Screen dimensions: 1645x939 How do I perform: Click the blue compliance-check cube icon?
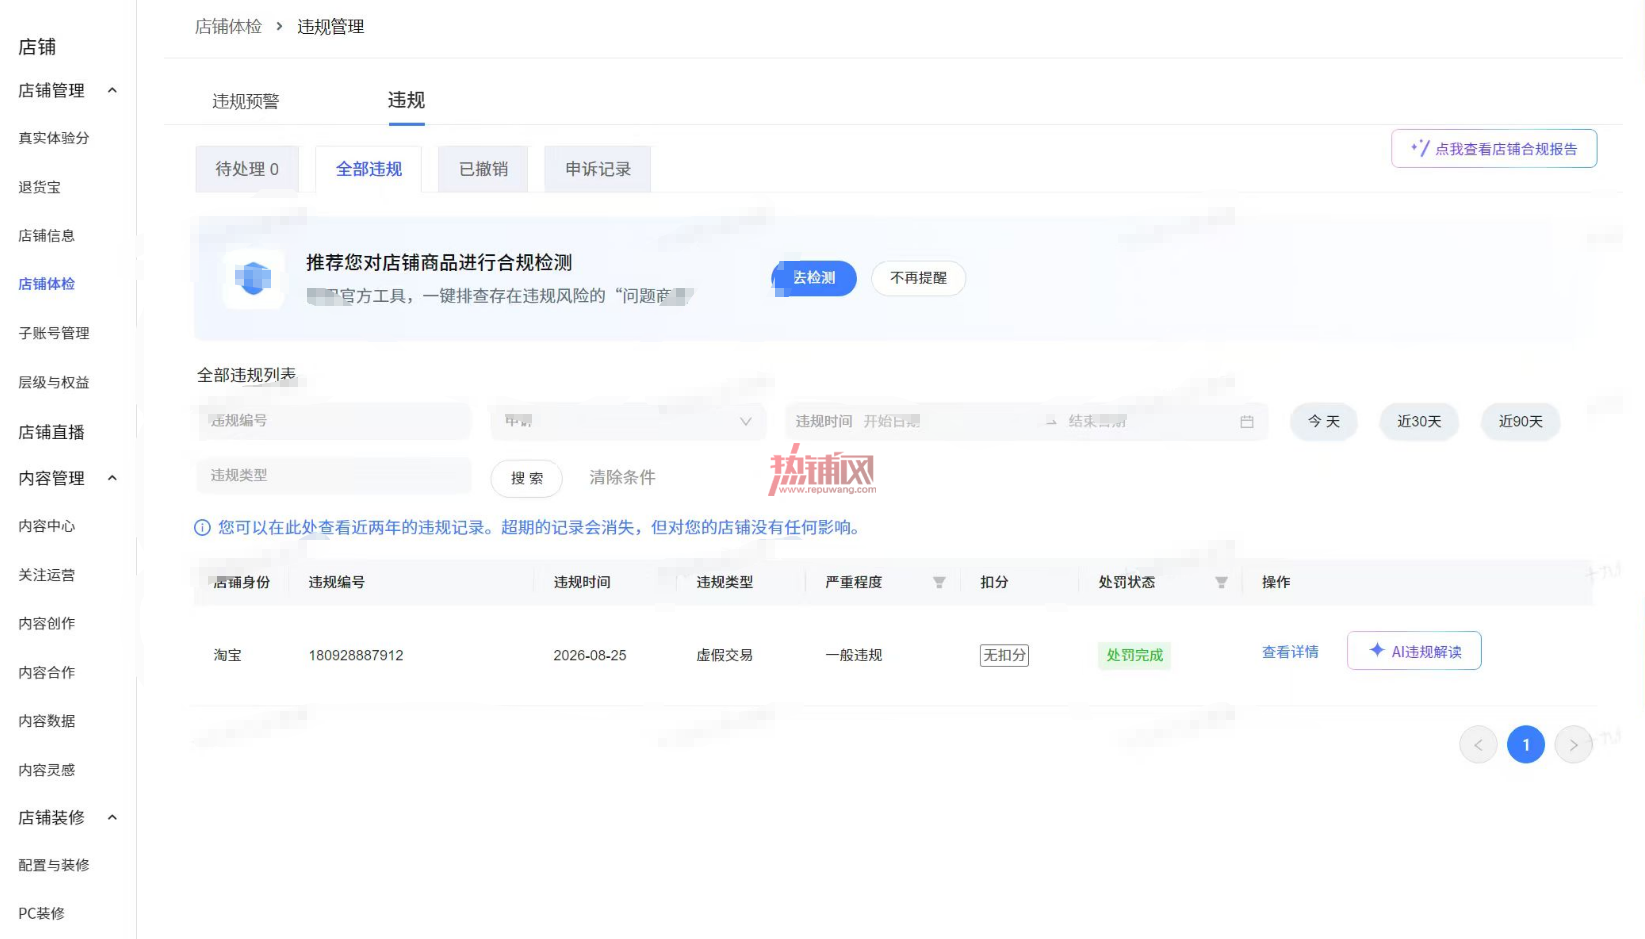(253, 278)
